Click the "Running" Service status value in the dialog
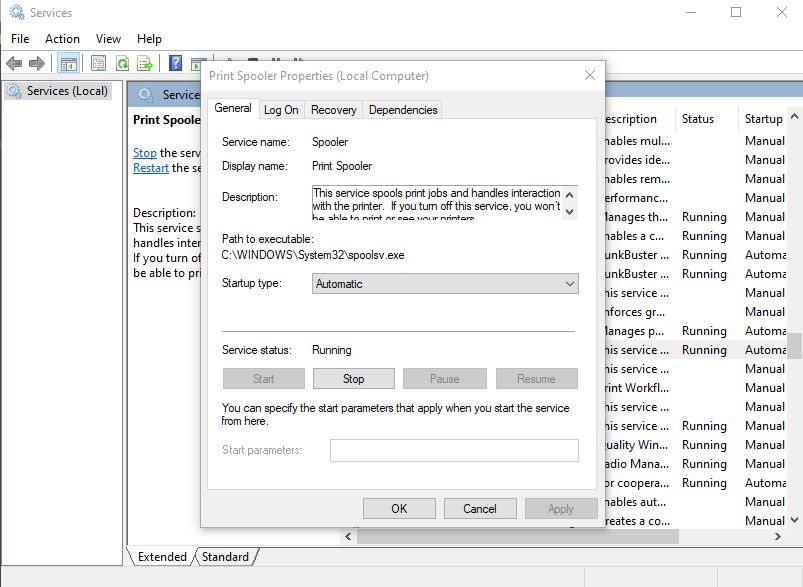Screen dimensions: 803x587 (x=331, y=350)
